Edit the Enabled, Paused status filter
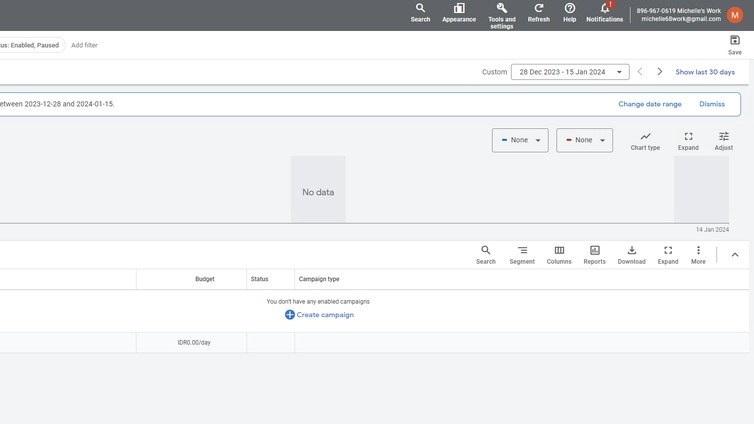The image size is (754, 424). pos(32,45)
